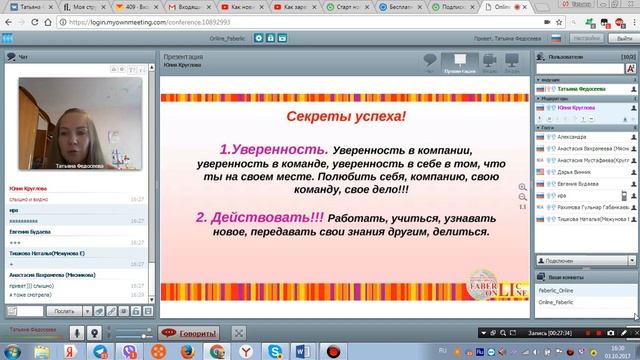Click in the users search field

[x=580, y=69]
